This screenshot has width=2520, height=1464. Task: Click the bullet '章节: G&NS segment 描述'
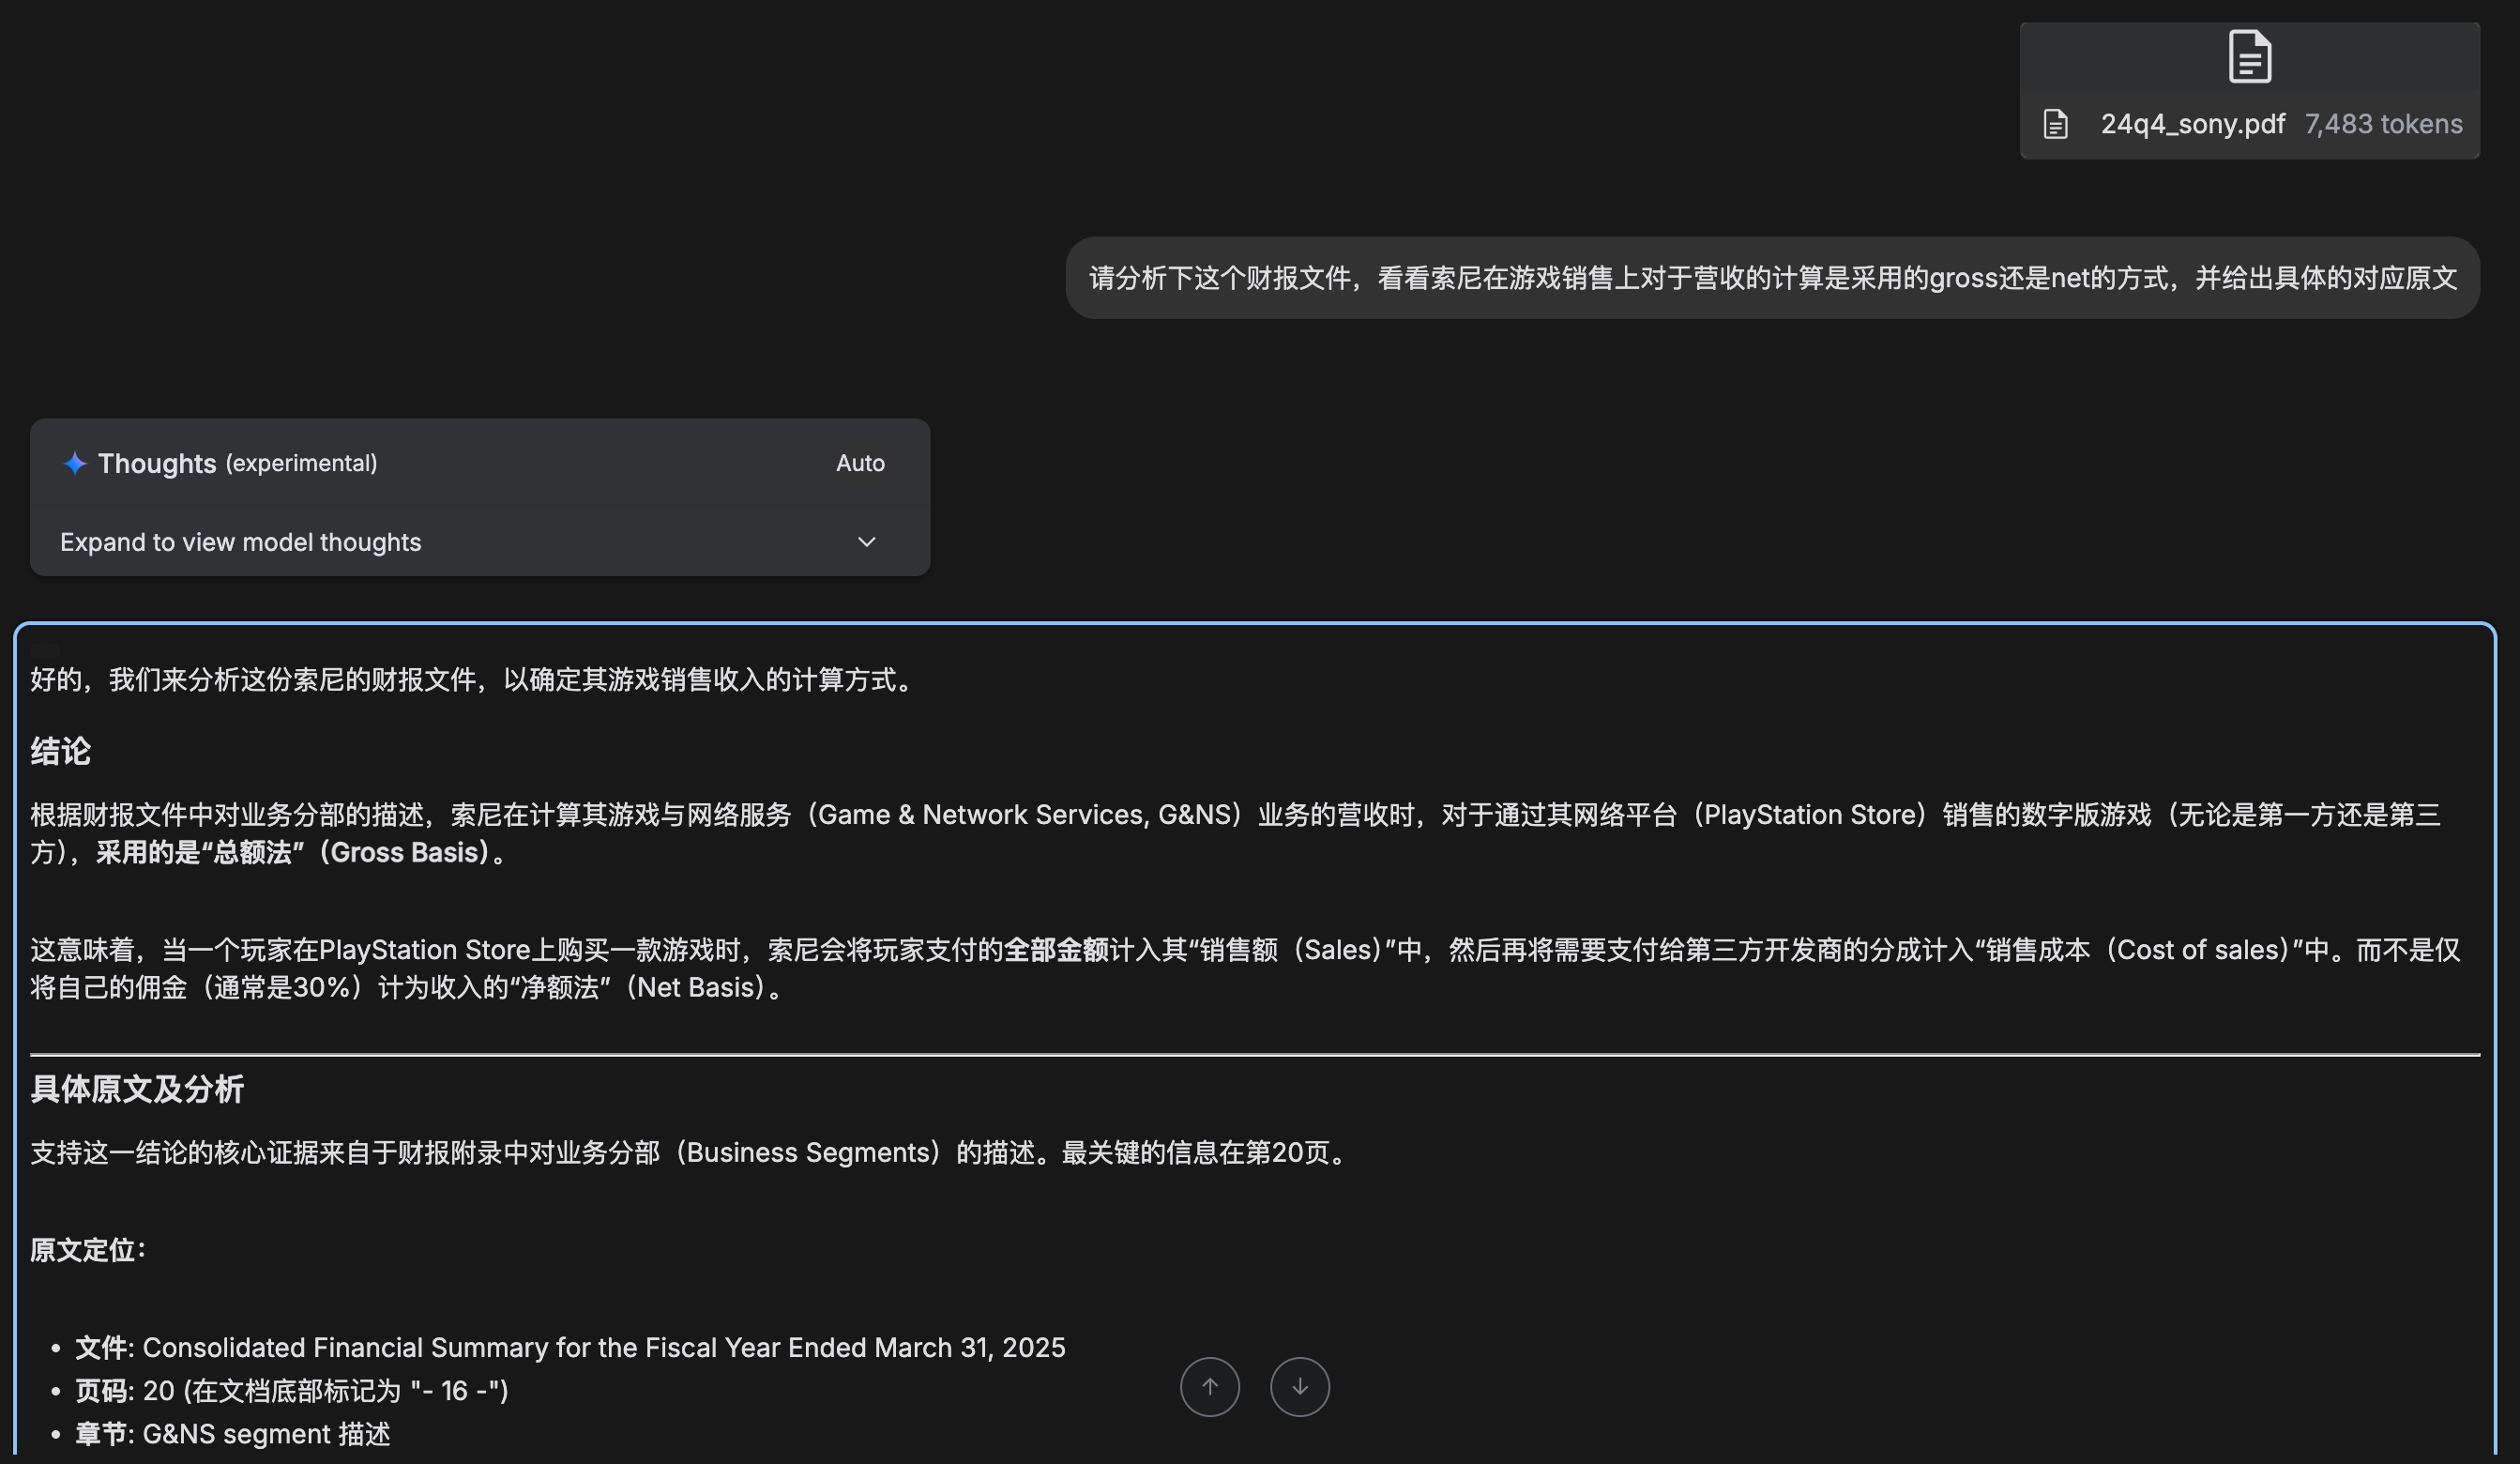(x=233, y=1433)
